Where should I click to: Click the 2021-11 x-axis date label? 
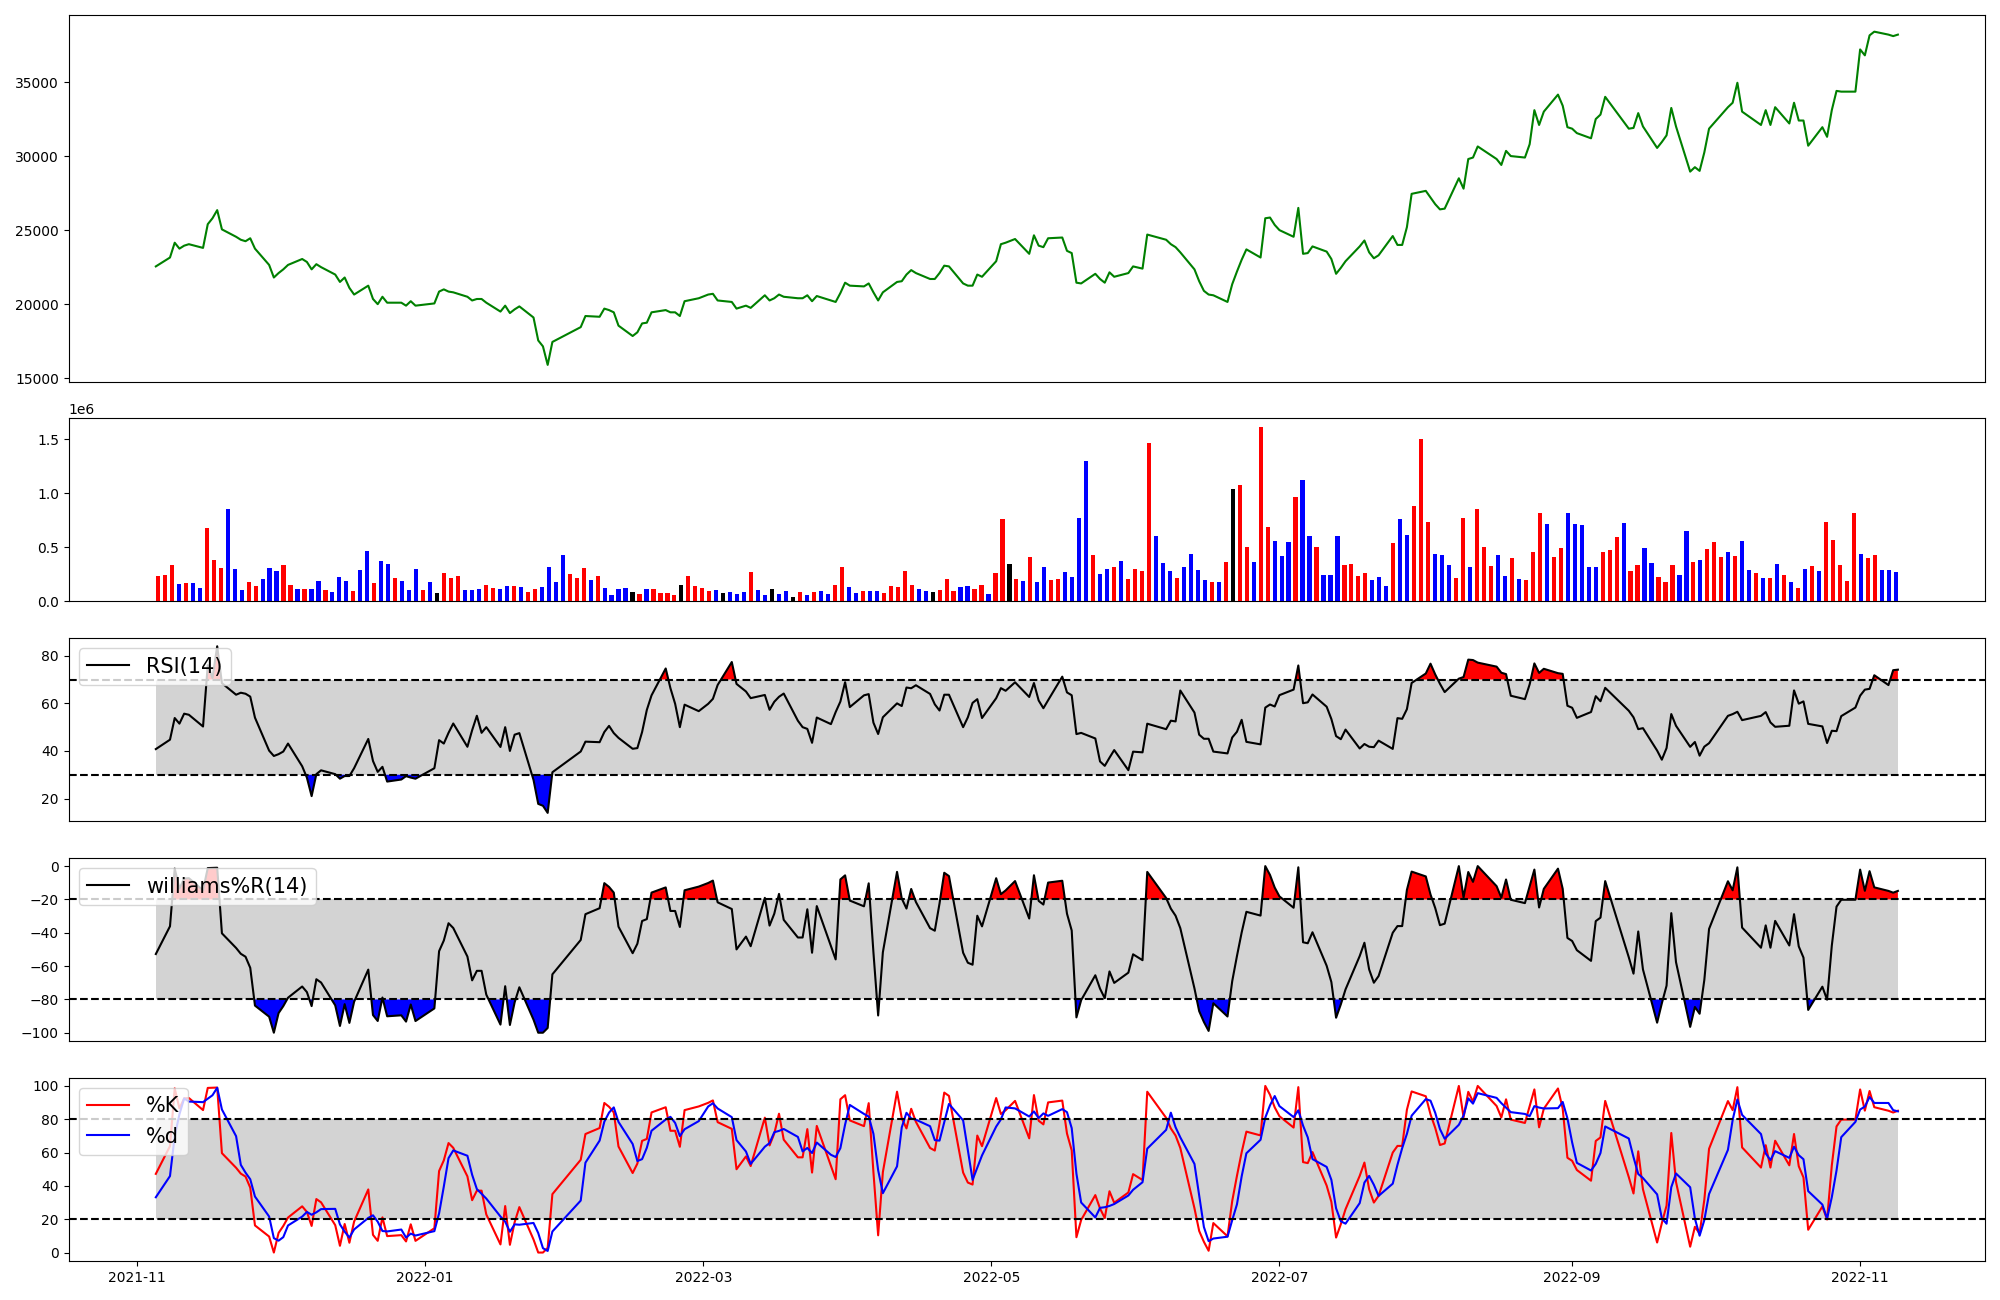[x=137, y=1277]
